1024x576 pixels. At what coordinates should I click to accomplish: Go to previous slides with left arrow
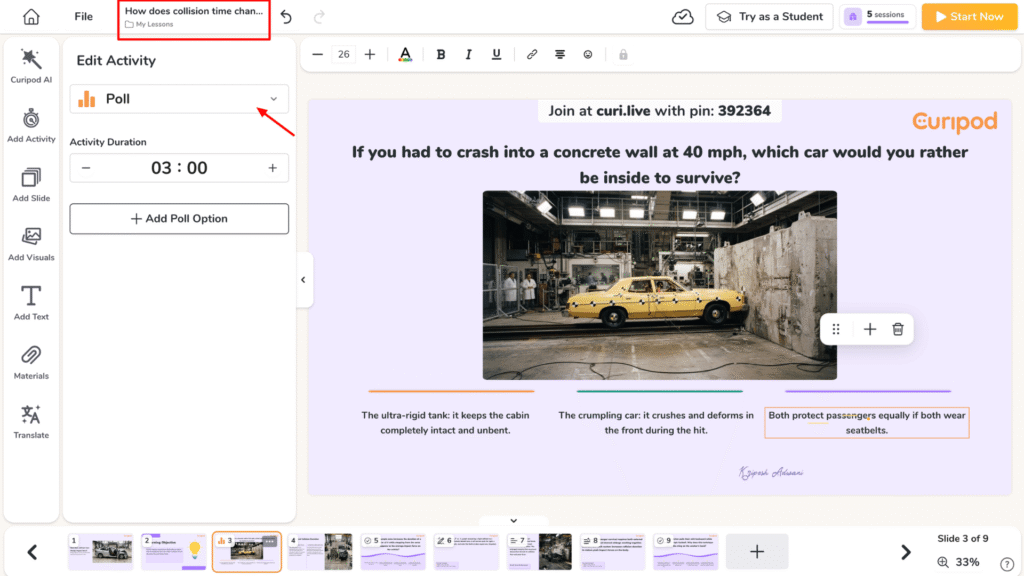pyautogui.click(x=32, y=552)
